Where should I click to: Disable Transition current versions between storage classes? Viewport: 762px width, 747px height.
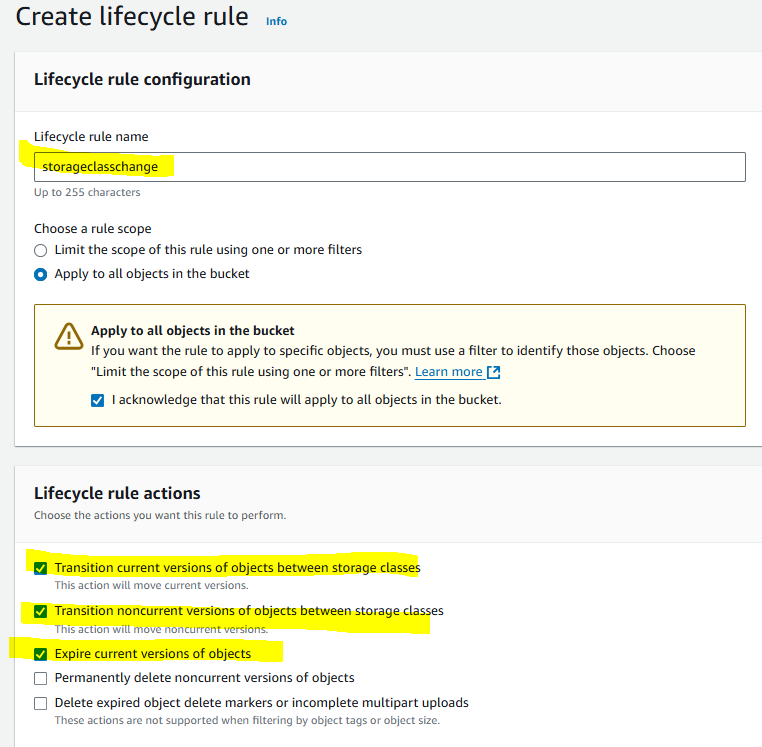point(41,568)
